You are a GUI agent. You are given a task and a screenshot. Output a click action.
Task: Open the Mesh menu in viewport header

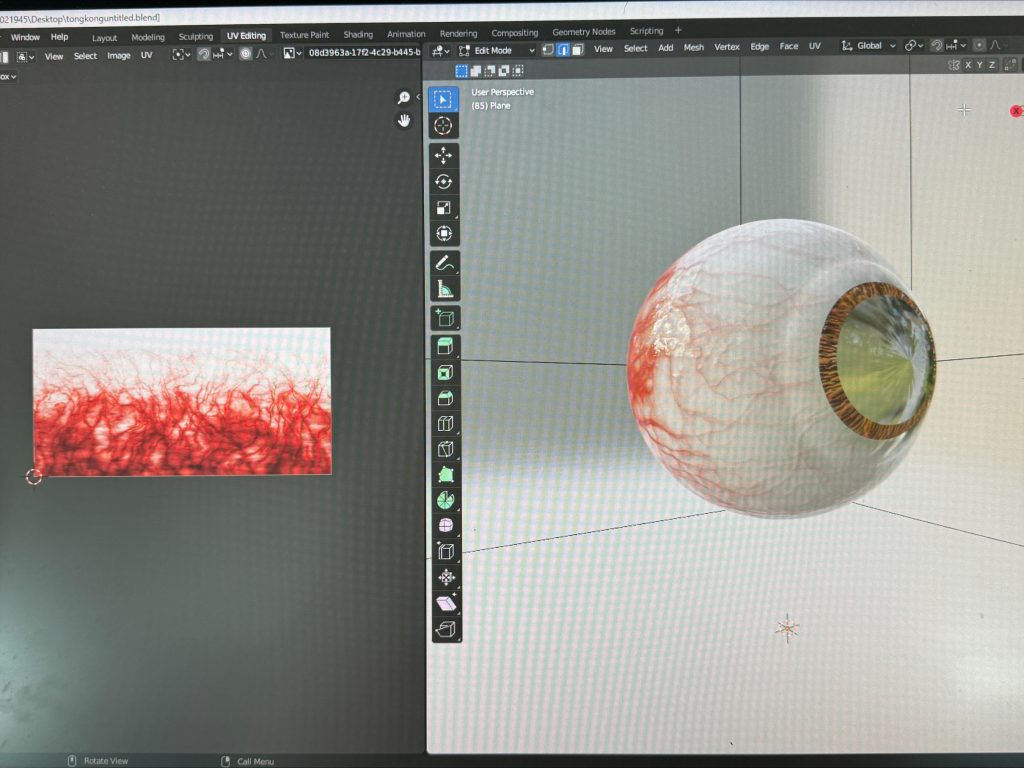coord(693,48)
